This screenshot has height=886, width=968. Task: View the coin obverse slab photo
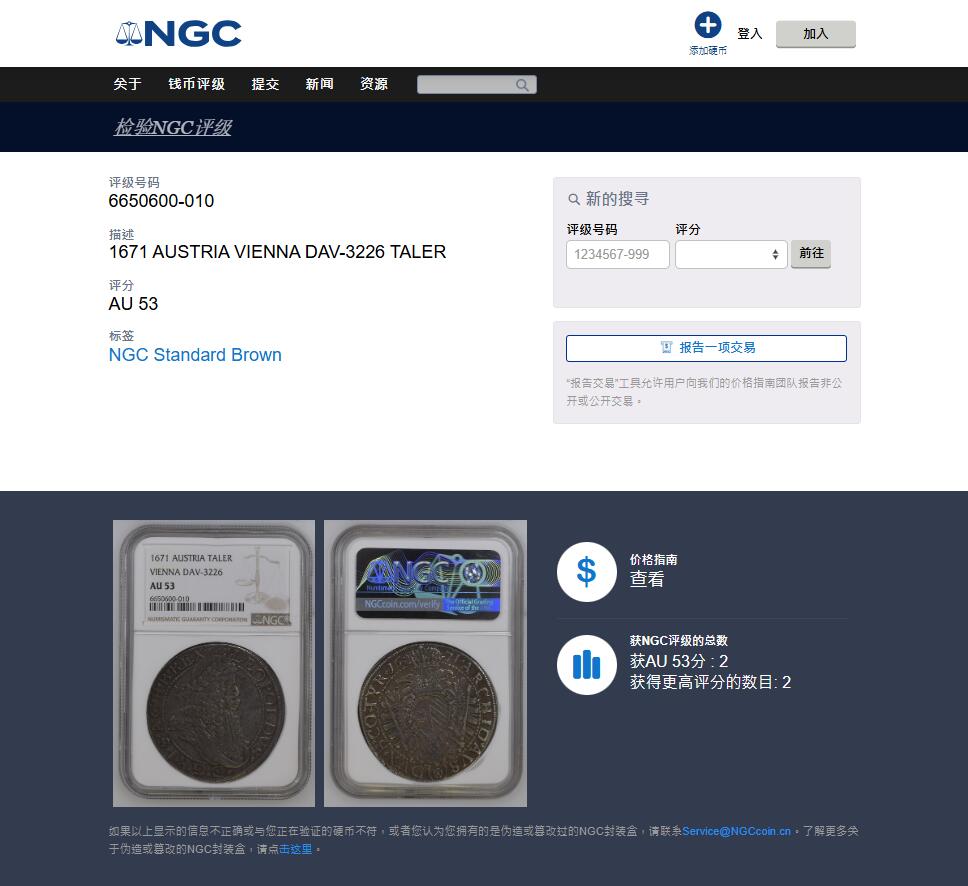(x=214, y=663)
